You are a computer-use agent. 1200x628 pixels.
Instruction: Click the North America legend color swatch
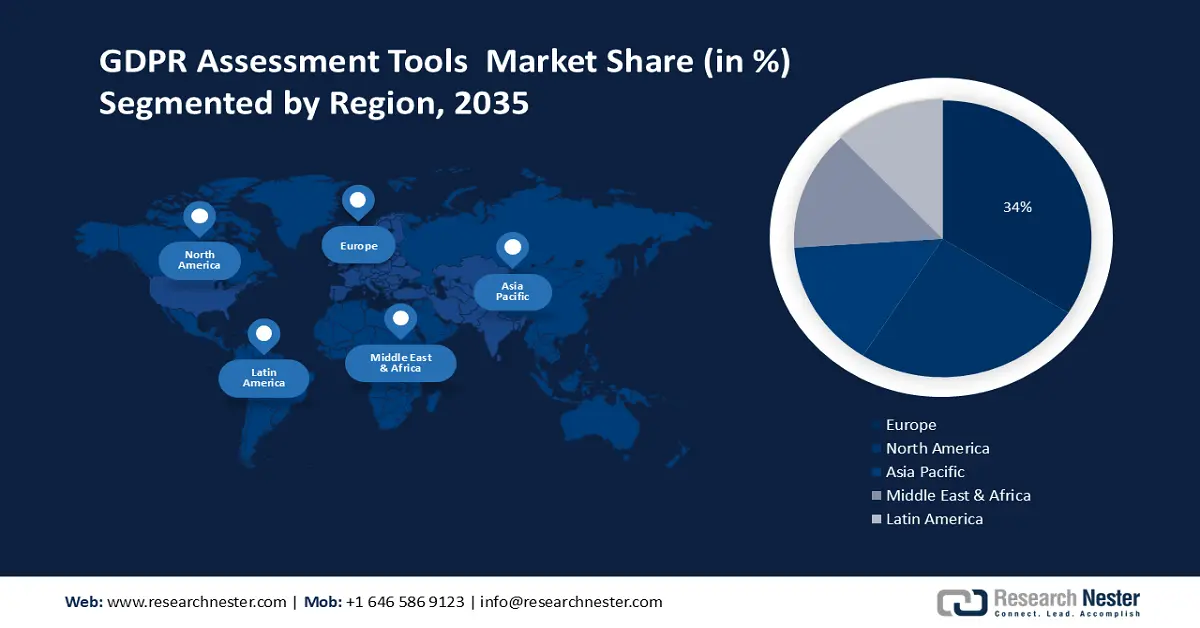click(877, 449)
